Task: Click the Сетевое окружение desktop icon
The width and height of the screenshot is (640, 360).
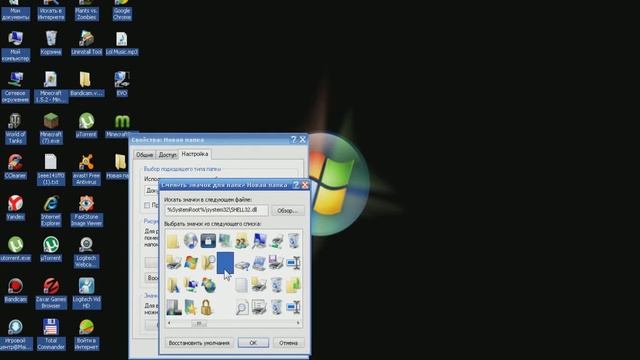Action: (x=16, y=87)
